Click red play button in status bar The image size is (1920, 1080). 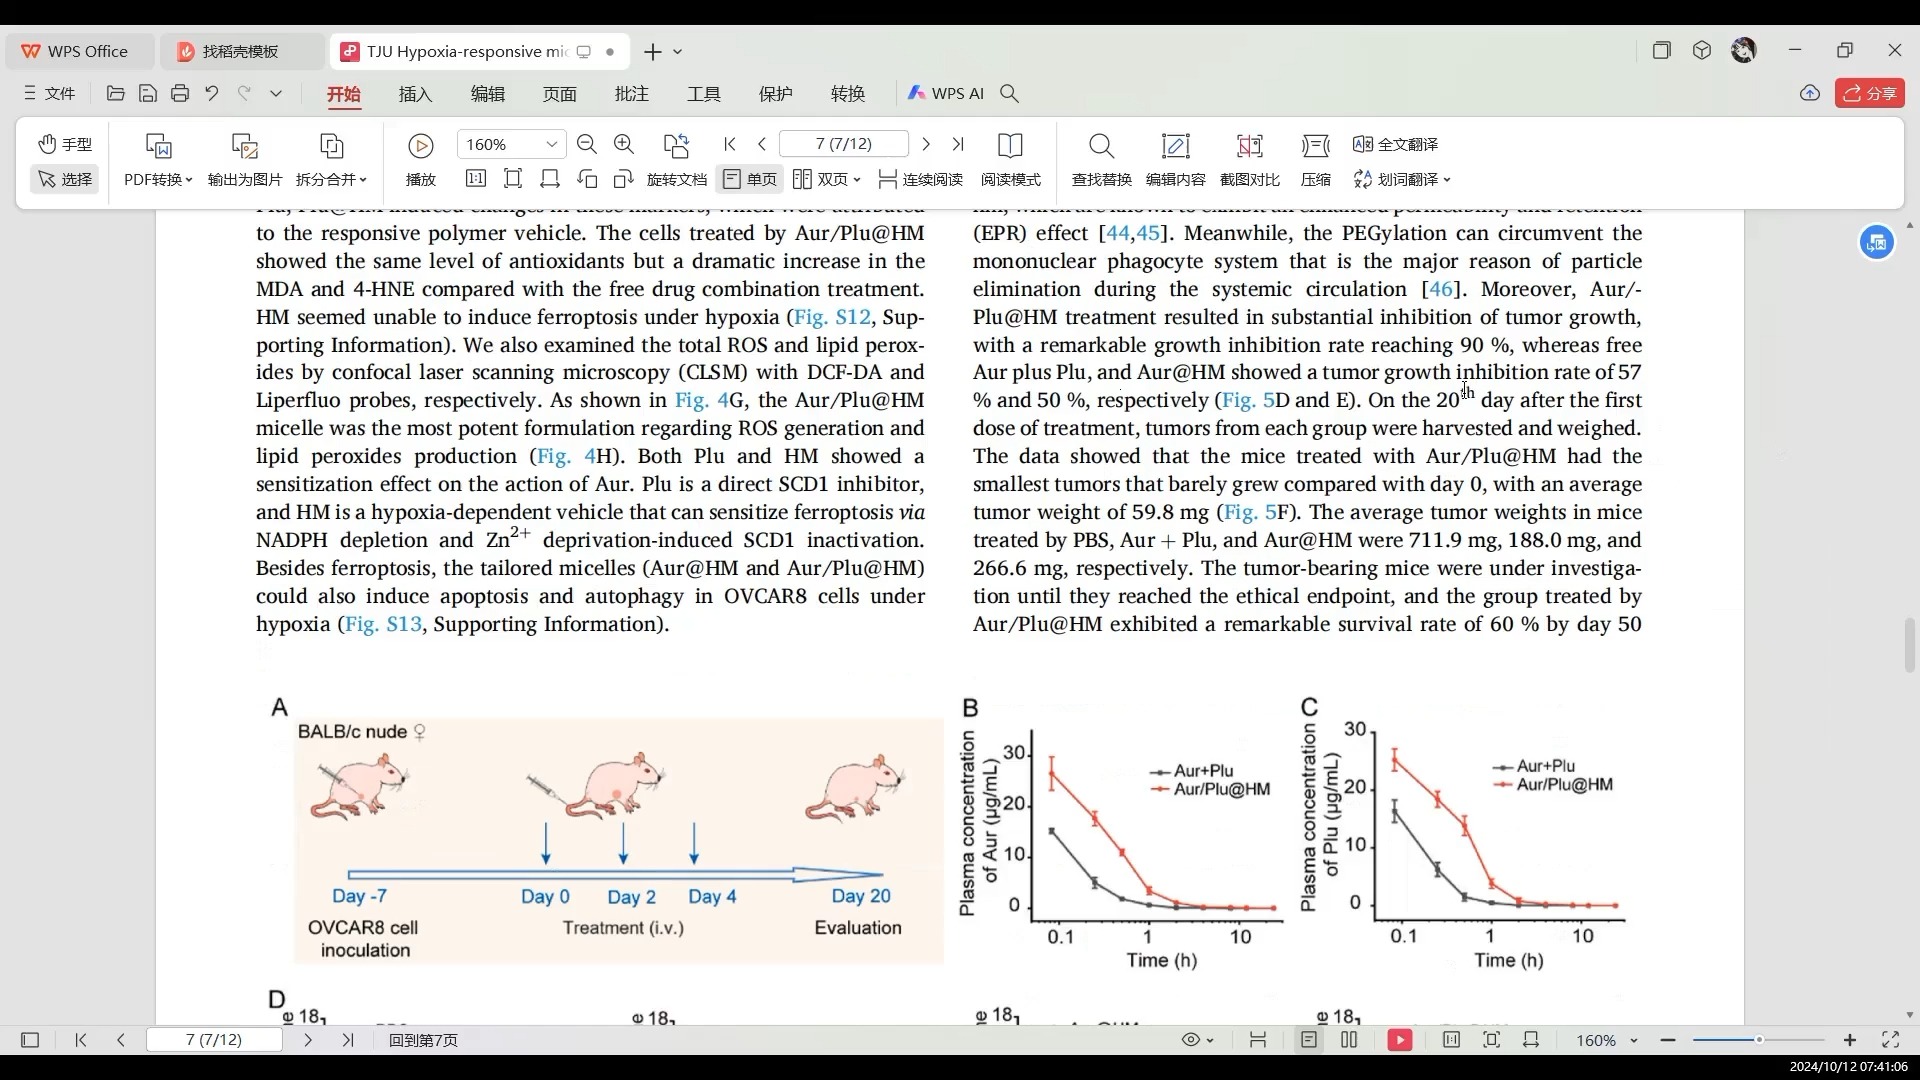[x=1400, y=1040]
